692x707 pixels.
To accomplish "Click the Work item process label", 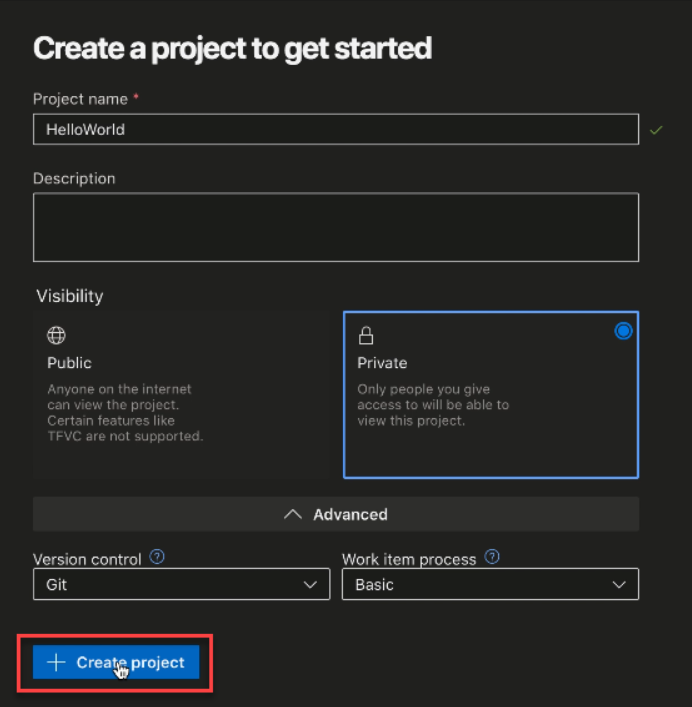I will coord(409,559).
